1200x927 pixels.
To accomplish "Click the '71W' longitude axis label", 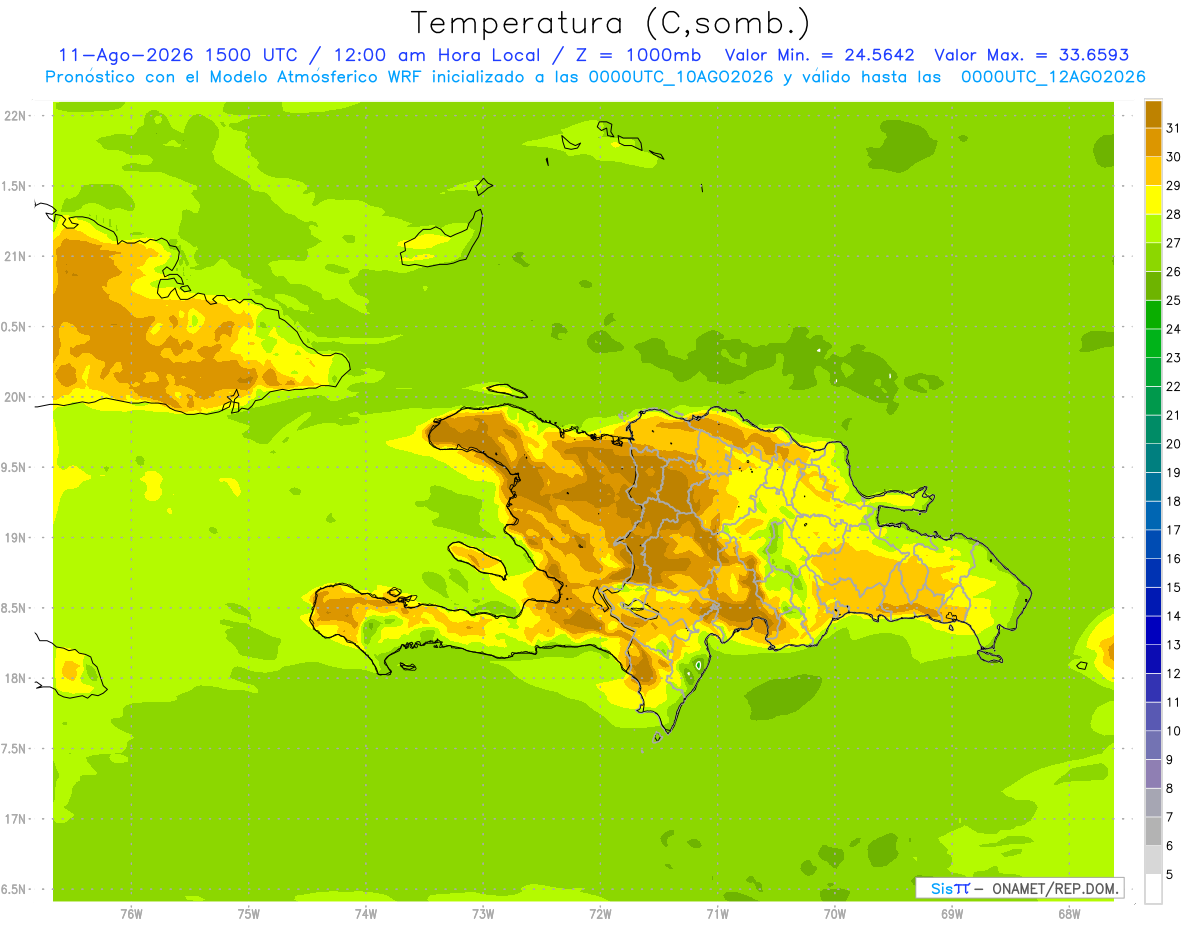I will coord(717,914).
